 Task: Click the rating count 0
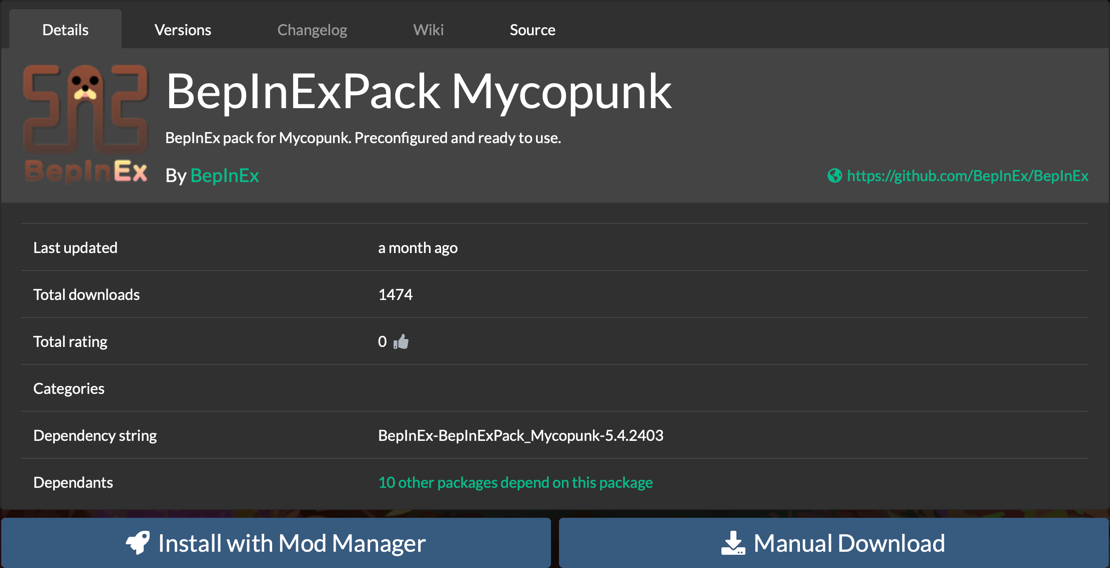pos(382,342)
